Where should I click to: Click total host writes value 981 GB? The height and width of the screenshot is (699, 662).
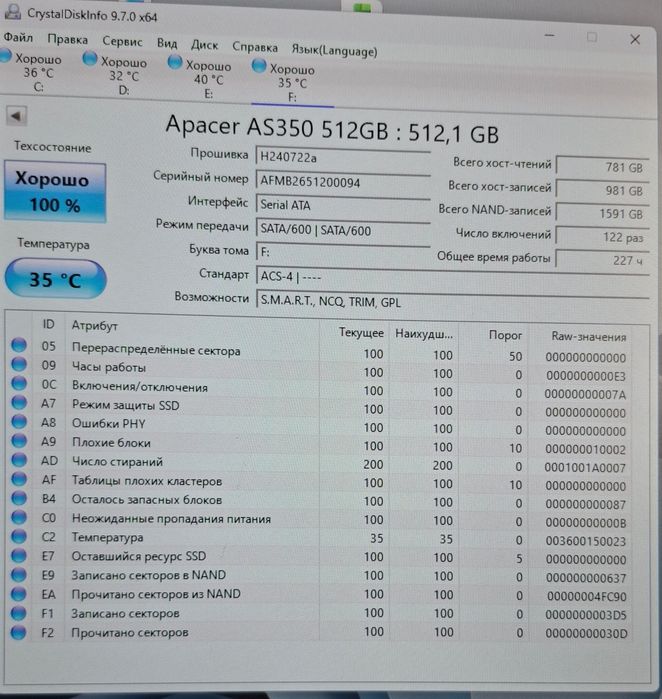coord(602,190)
